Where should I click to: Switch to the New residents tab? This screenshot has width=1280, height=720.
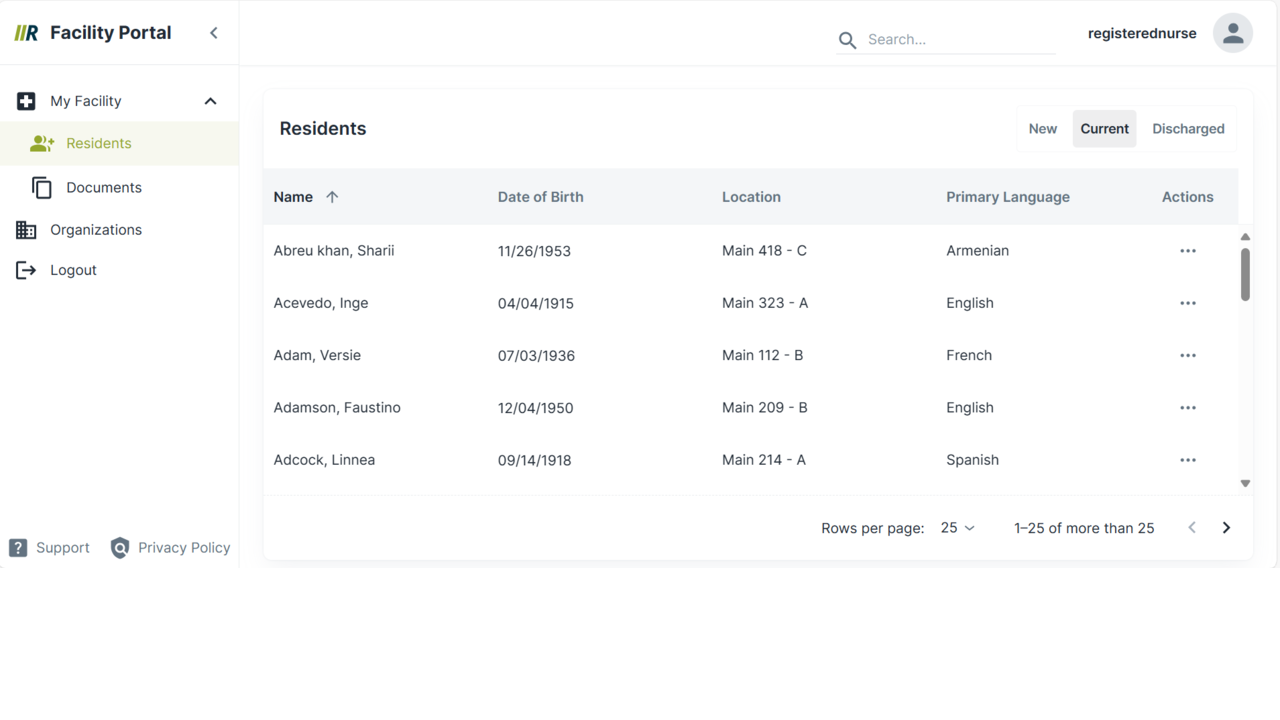[x=1043, y=129]
